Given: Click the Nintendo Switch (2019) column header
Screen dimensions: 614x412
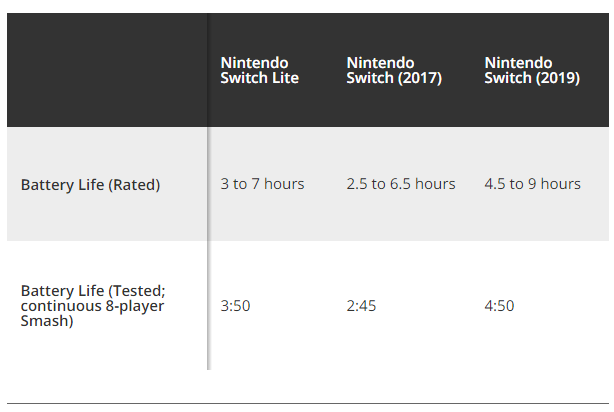Looking at the screenshot, I should (x=532, y=70).
